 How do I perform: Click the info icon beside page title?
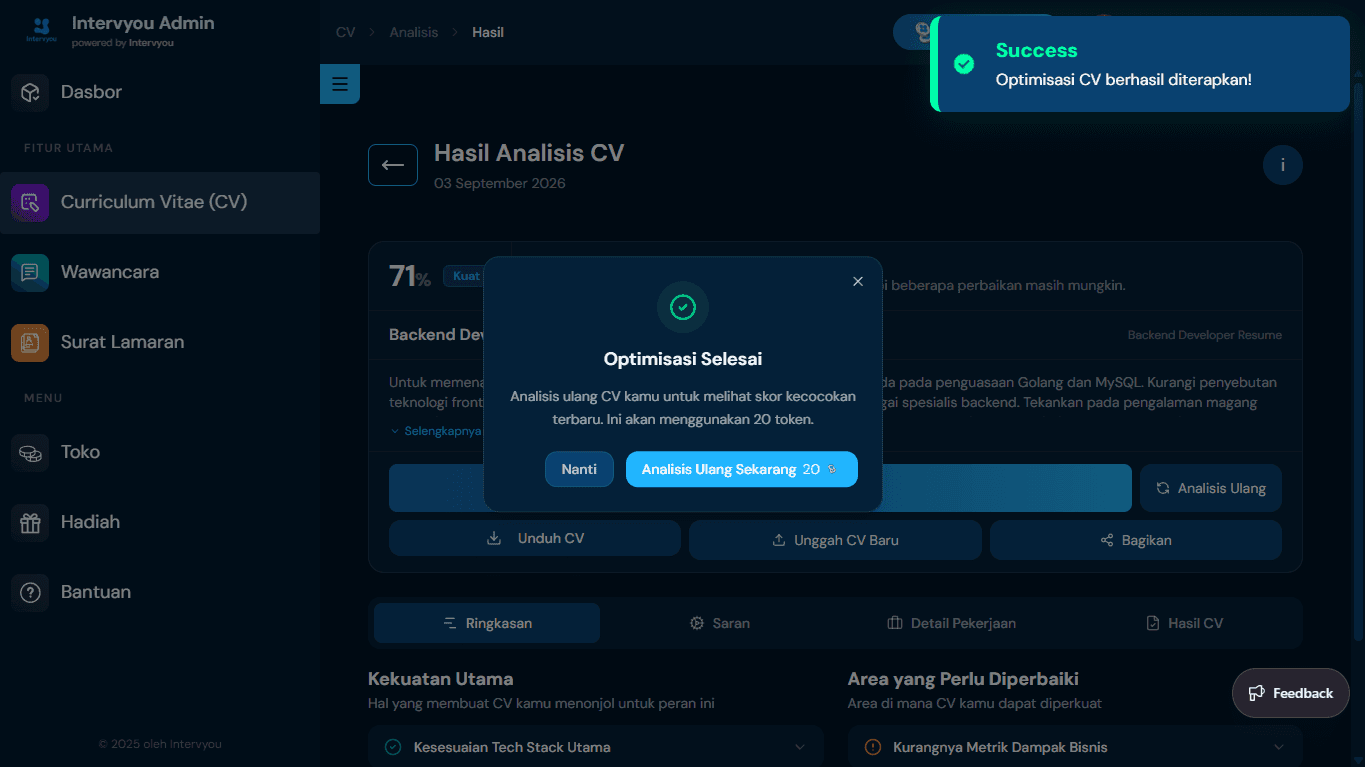click(x=1283, y=165)
